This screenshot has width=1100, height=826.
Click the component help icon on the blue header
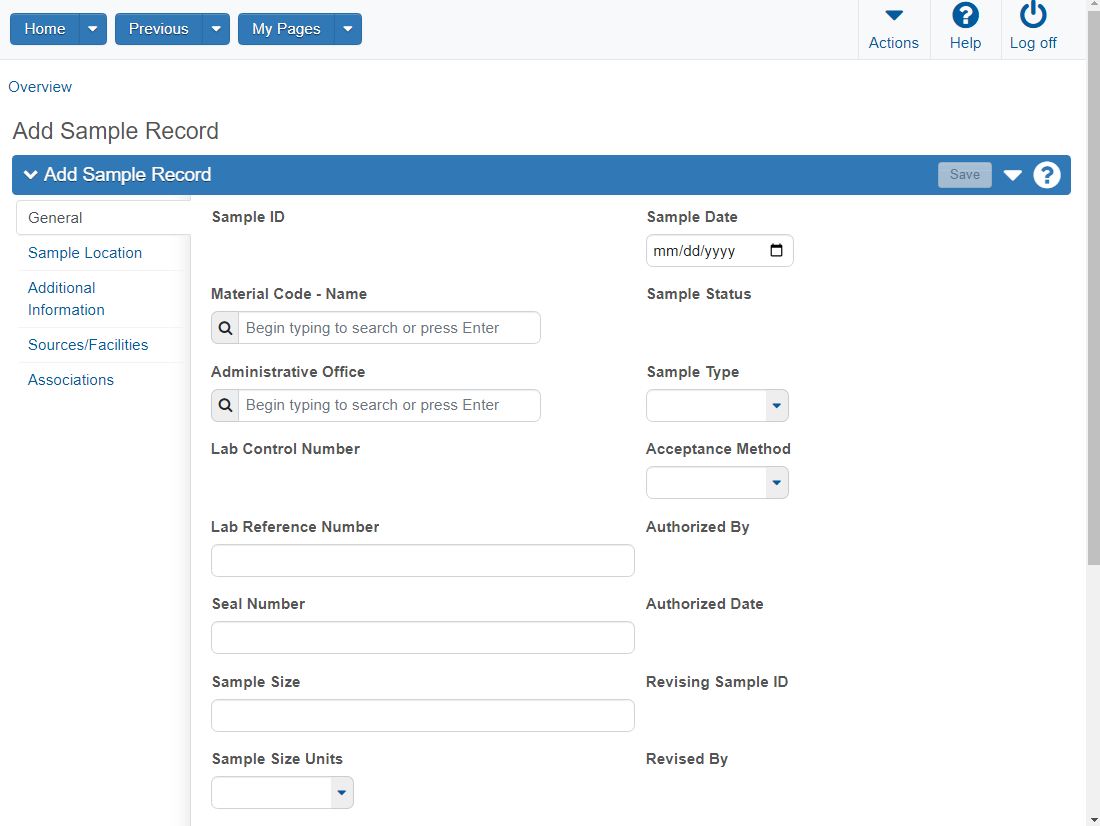point(1046,175)
